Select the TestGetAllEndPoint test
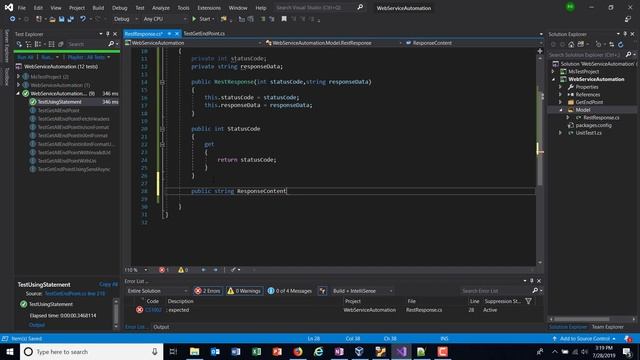This screenshot has height=360, width=640. (59, 110)
